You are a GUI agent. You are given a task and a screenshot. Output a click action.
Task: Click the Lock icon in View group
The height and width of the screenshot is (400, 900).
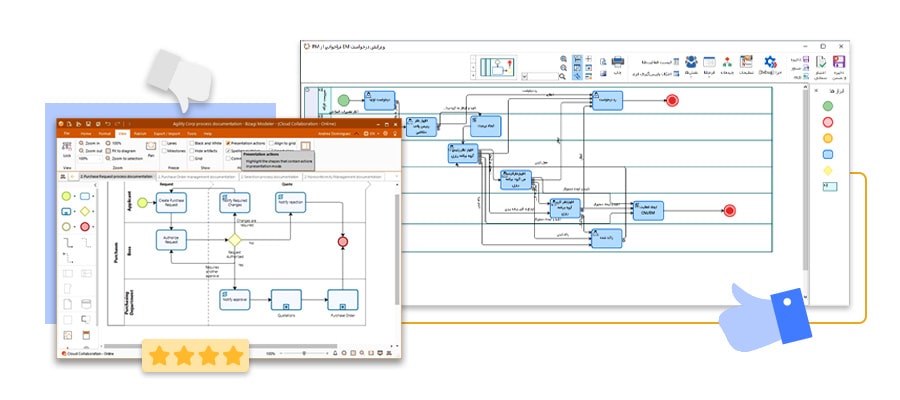pos(67,149)
